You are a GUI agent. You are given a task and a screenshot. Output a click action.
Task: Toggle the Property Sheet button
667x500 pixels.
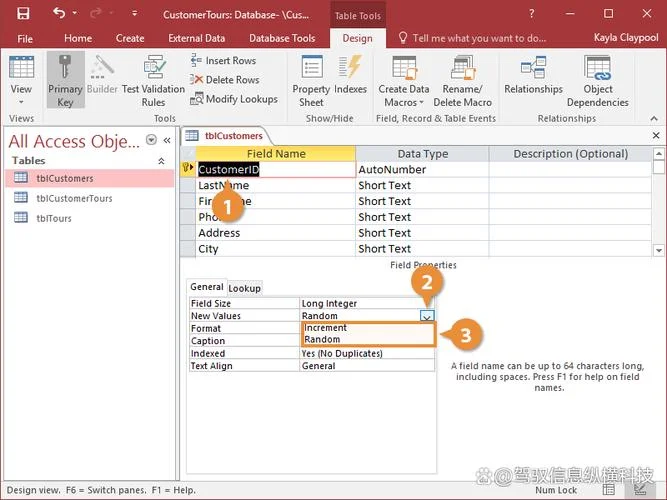(311, 81)
